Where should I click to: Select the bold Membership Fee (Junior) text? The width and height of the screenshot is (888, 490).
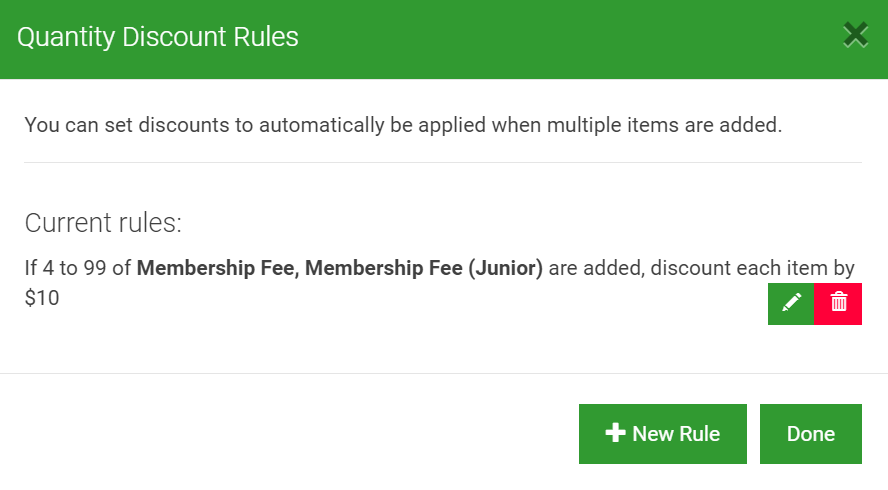pos(424,268)
